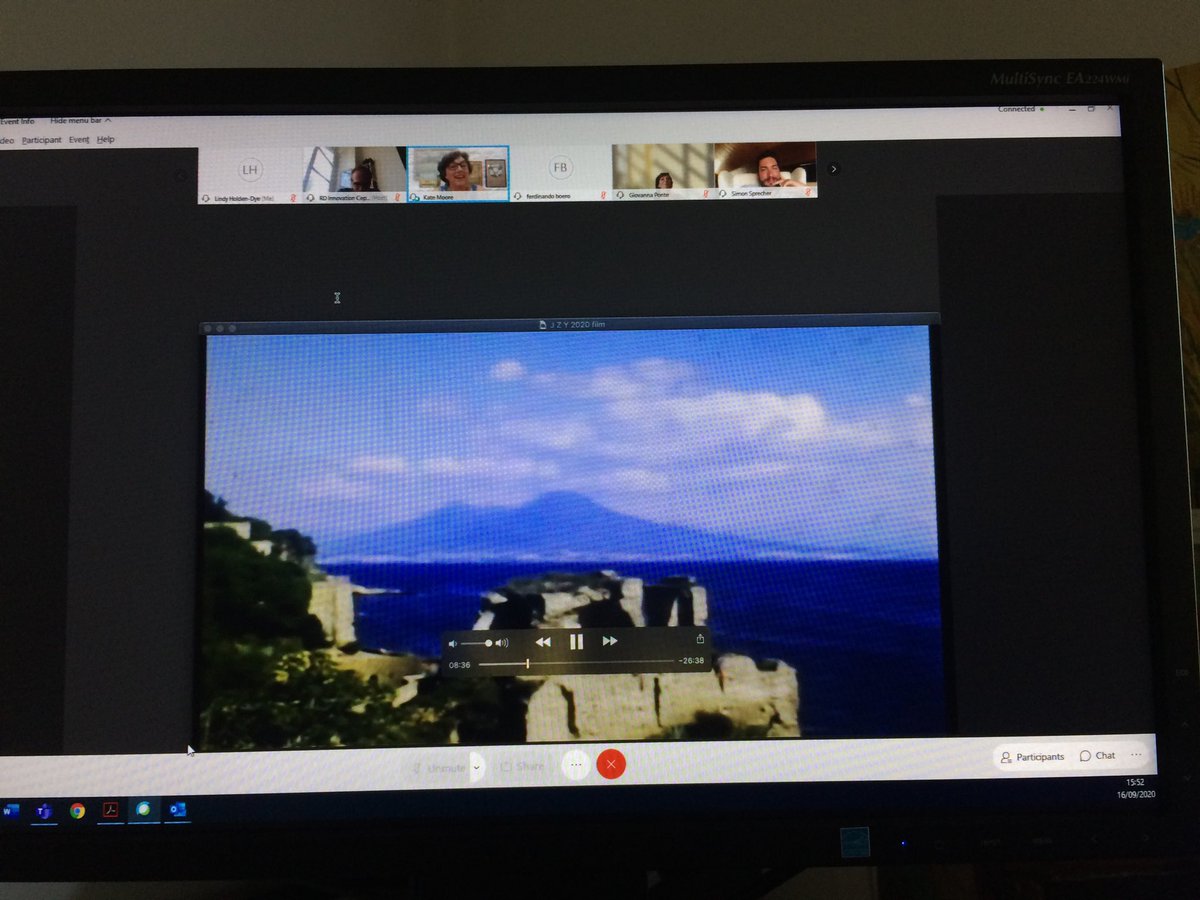
Task: Click muted mic icon on Giovanna Ponte tile
Action: (705, 194)
